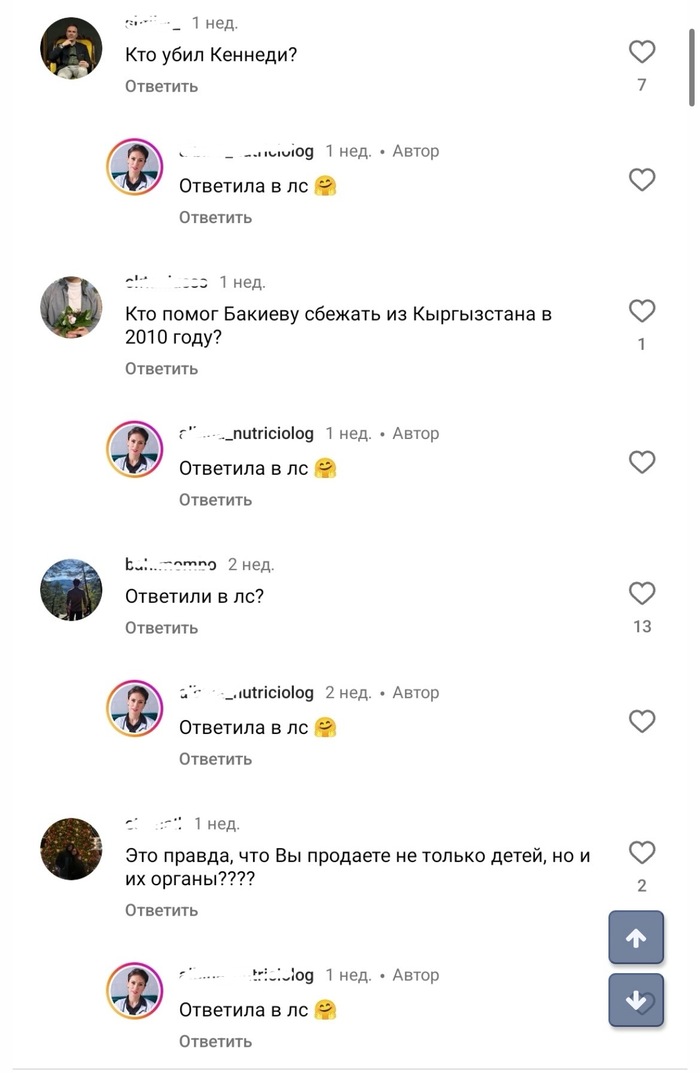Like the comment "Кто убил Кеннеди?"

(641, 52)
